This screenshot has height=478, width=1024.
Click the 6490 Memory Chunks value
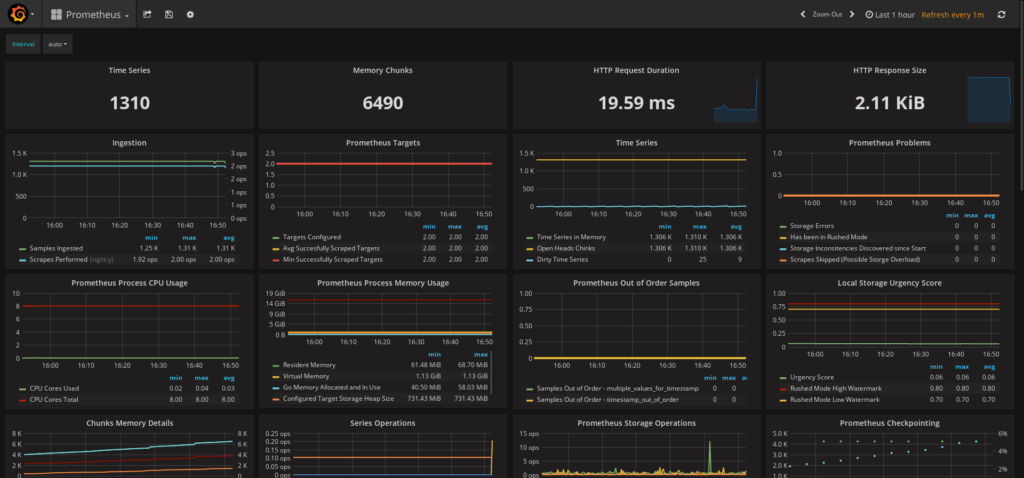tap(383, 103)
